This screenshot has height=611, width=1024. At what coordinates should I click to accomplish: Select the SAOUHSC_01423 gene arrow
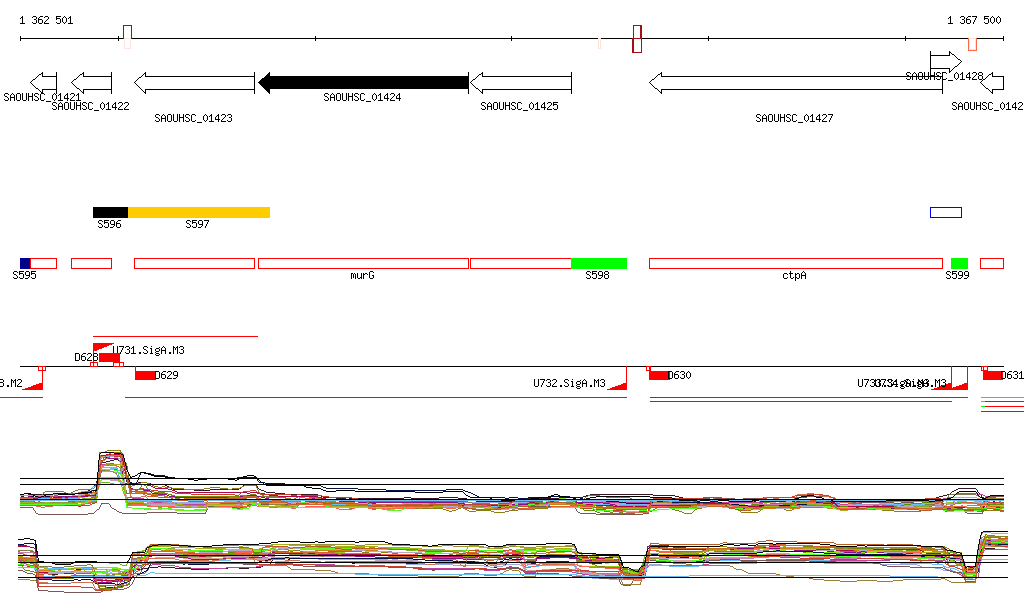click(195, 83)
